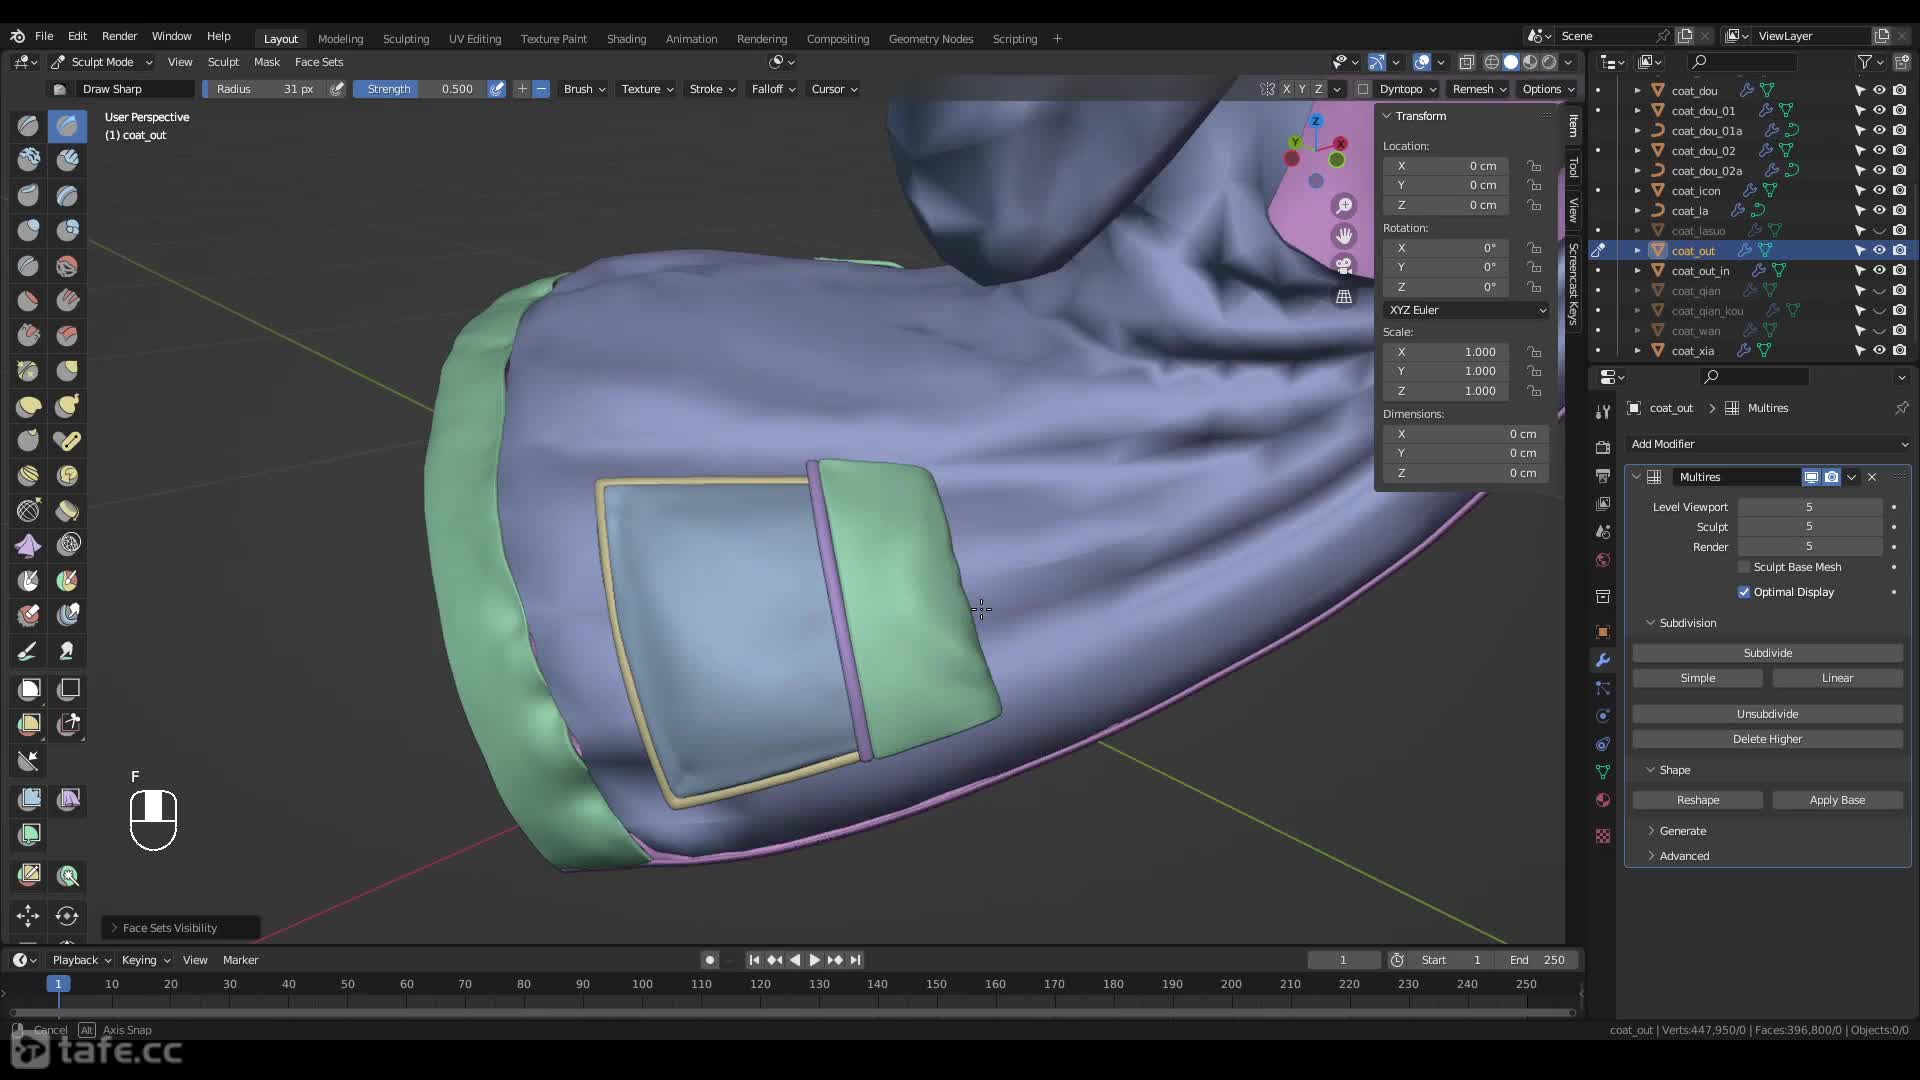Click the Reshape button

pos(1698,800)
